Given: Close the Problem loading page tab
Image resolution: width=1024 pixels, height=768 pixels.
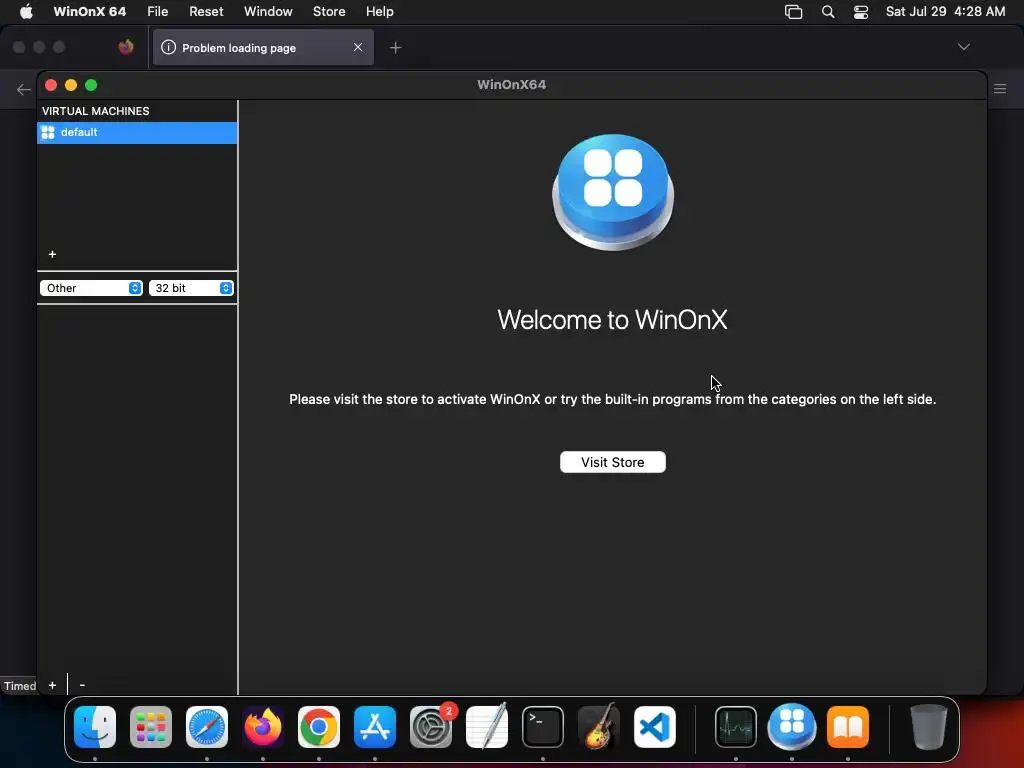Looking at the screenshot, I should (x=358, y=47).
